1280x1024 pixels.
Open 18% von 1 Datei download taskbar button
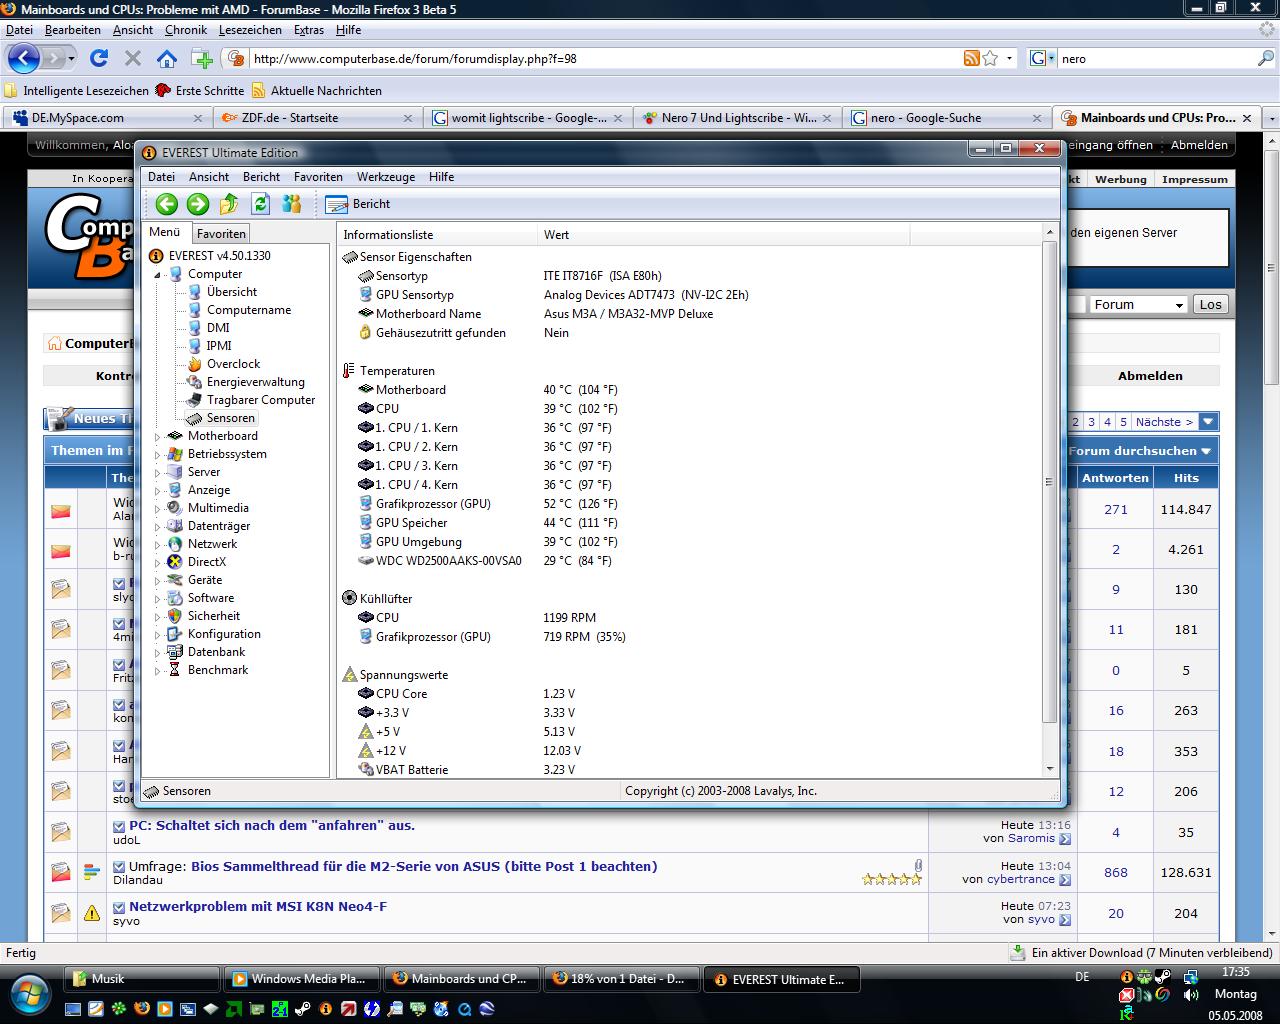[622, 979]
